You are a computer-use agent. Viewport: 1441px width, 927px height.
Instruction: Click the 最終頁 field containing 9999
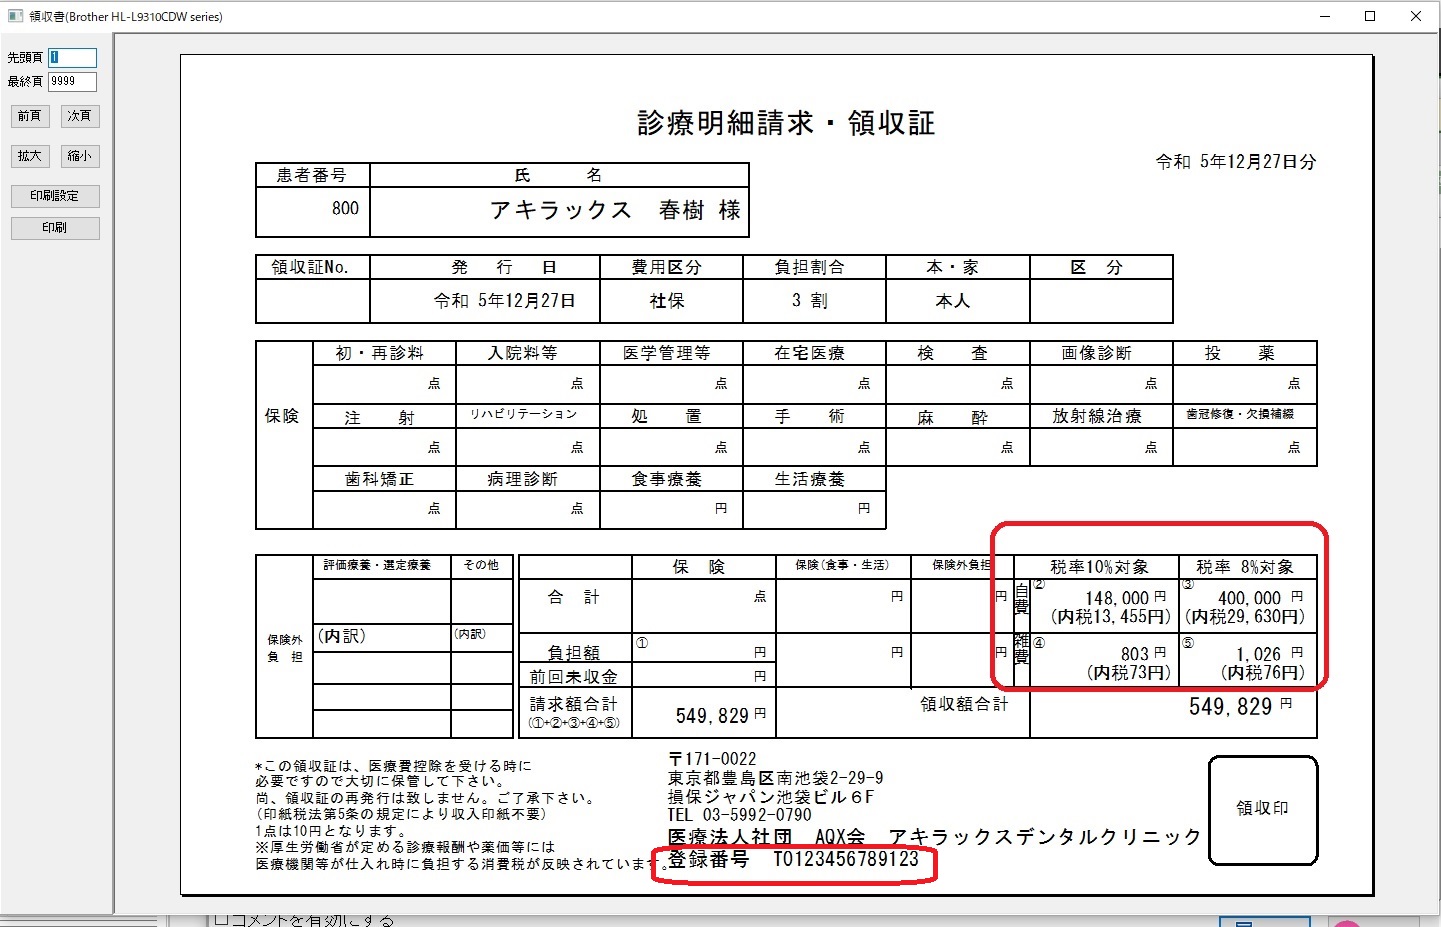point(72,82)
